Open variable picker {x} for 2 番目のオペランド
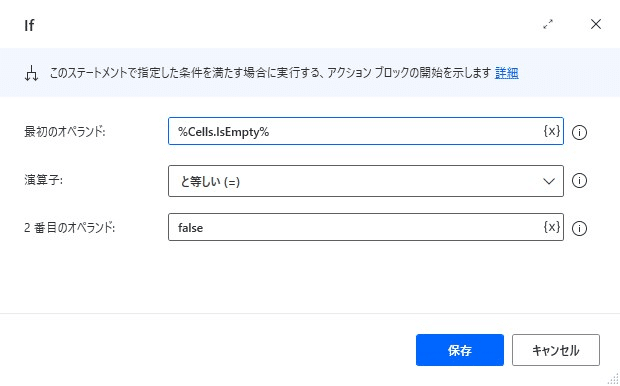 [552, 227]
